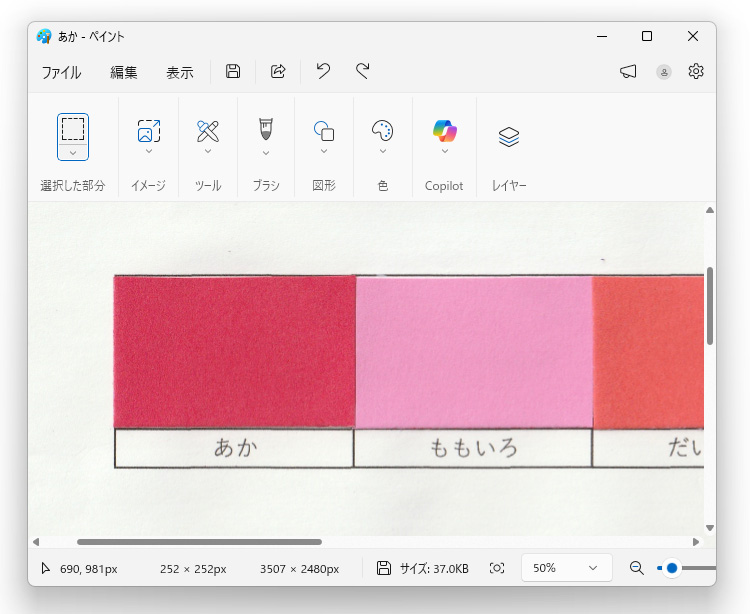Open the ファイル (File) menu
750x614 pixels.
pyautogui.click(x=61, y=72)
